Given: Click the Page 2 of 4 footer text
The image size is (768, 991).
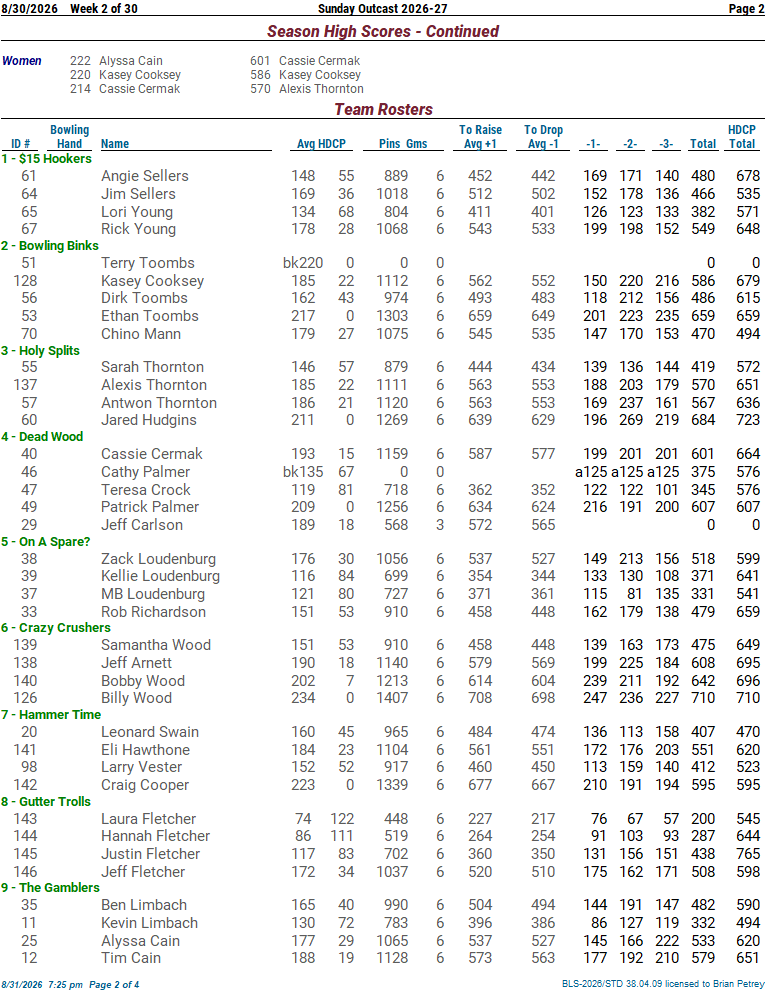Looking at the screenshot, I should tap(114, 985).
